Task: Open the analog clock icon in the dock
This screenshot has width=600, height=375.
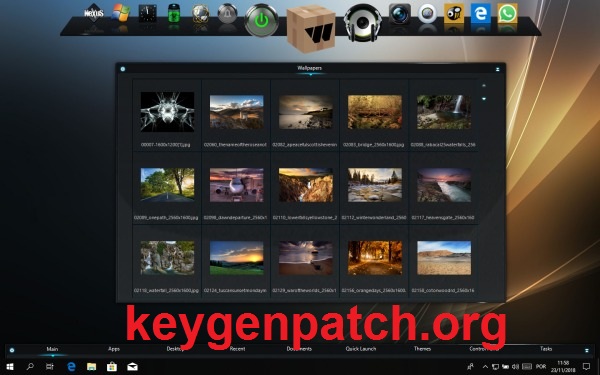Action: 147,14
